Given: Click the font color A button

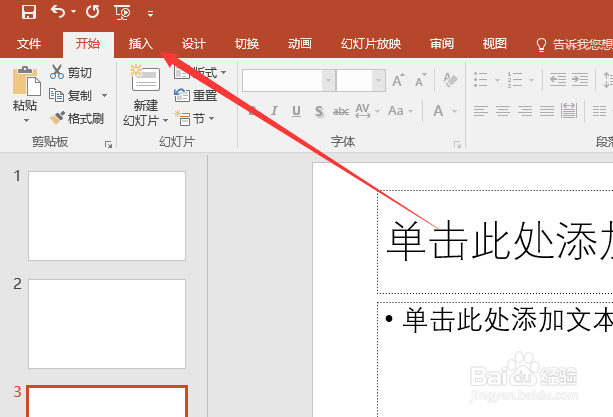Looking at the screenshot, I should coord(439,111).
